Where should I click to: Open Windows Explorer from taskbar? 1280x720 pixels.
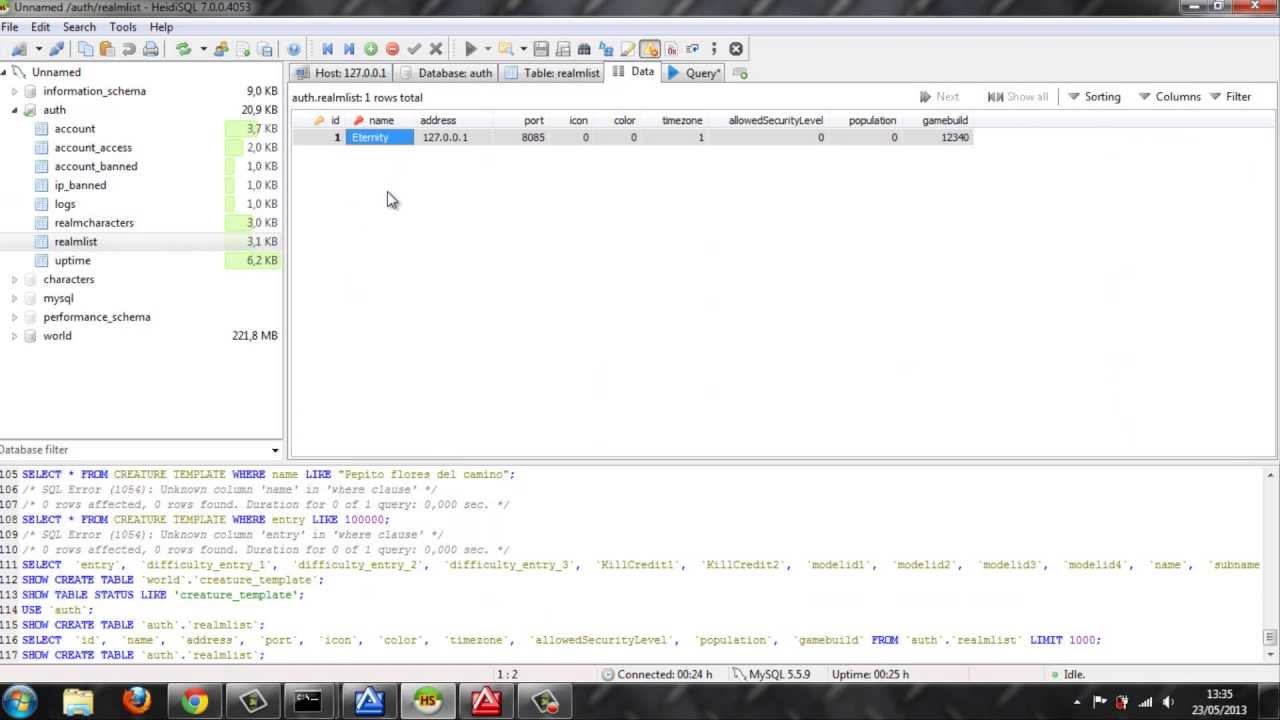point(78,701)
